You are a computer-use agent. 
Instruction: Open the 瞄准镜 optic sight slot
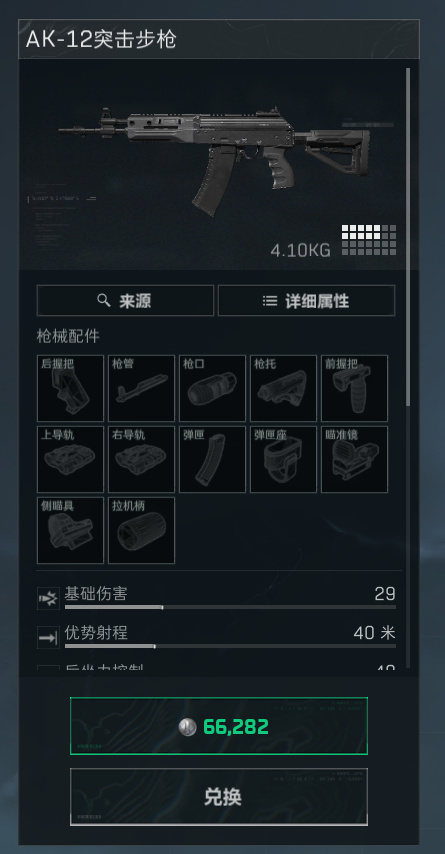click(355, 459)
